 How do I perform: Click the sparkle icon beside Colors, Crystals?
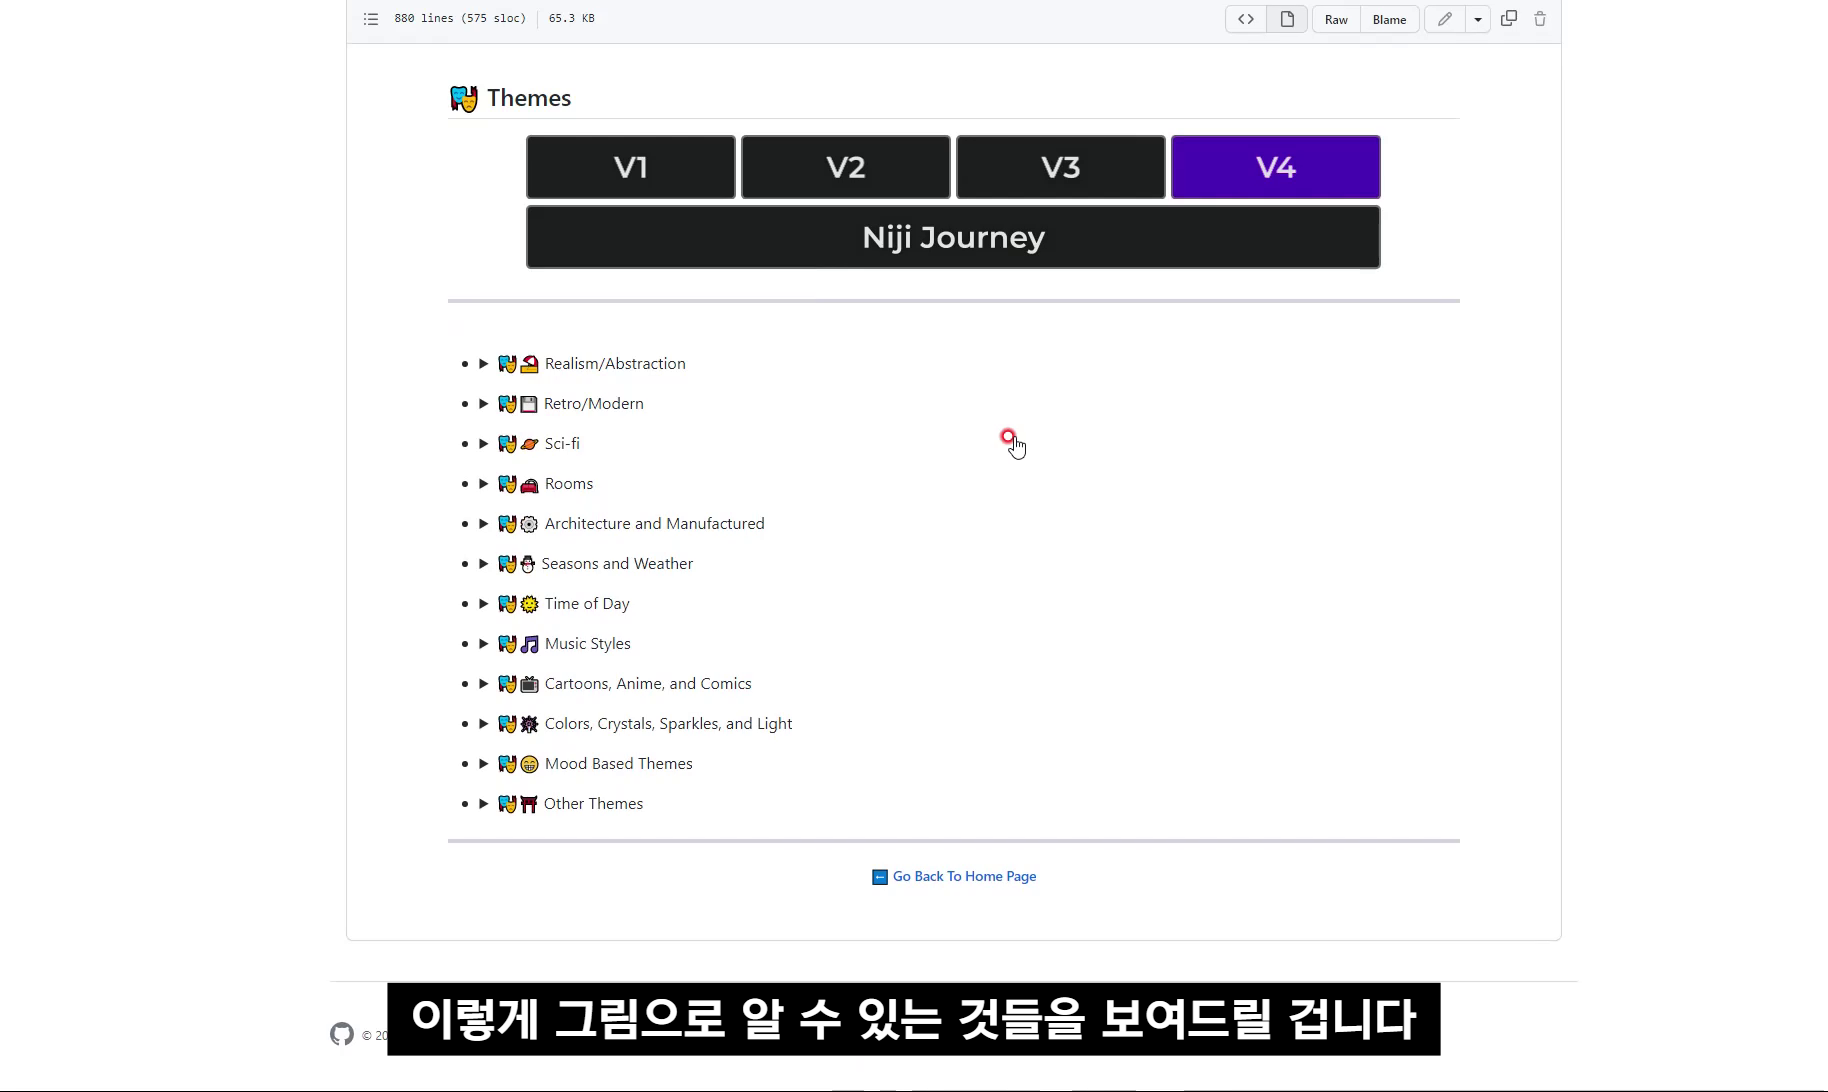[529, 725]
